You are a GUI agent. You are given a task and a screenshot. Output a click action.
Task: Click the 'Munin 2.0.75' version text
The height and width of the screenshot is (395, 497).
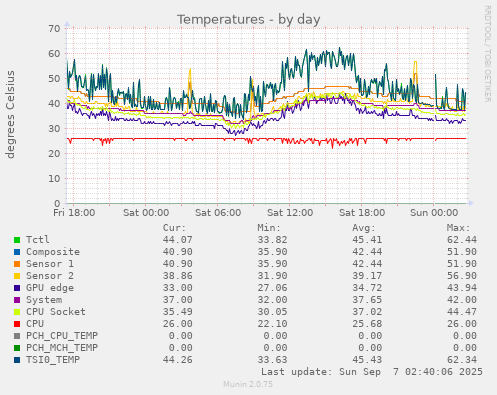pos(248,384)
